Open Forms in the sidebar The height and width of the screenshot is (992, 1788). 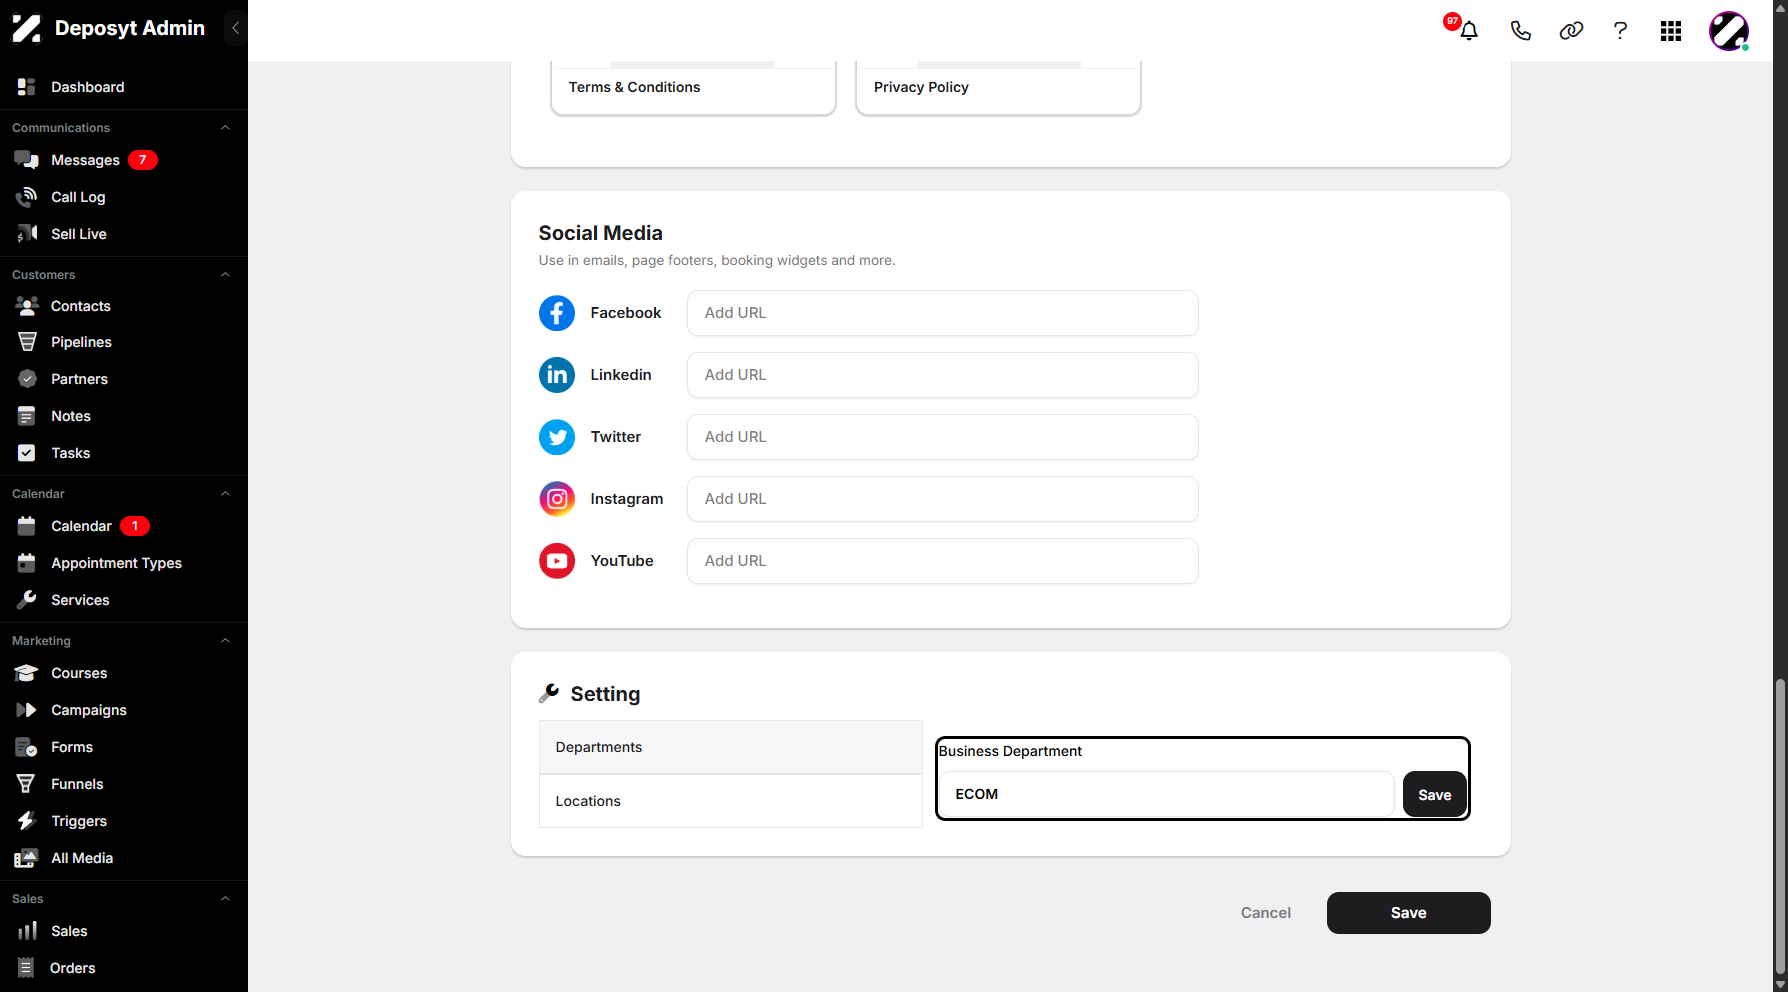click(x=72, y=747)
